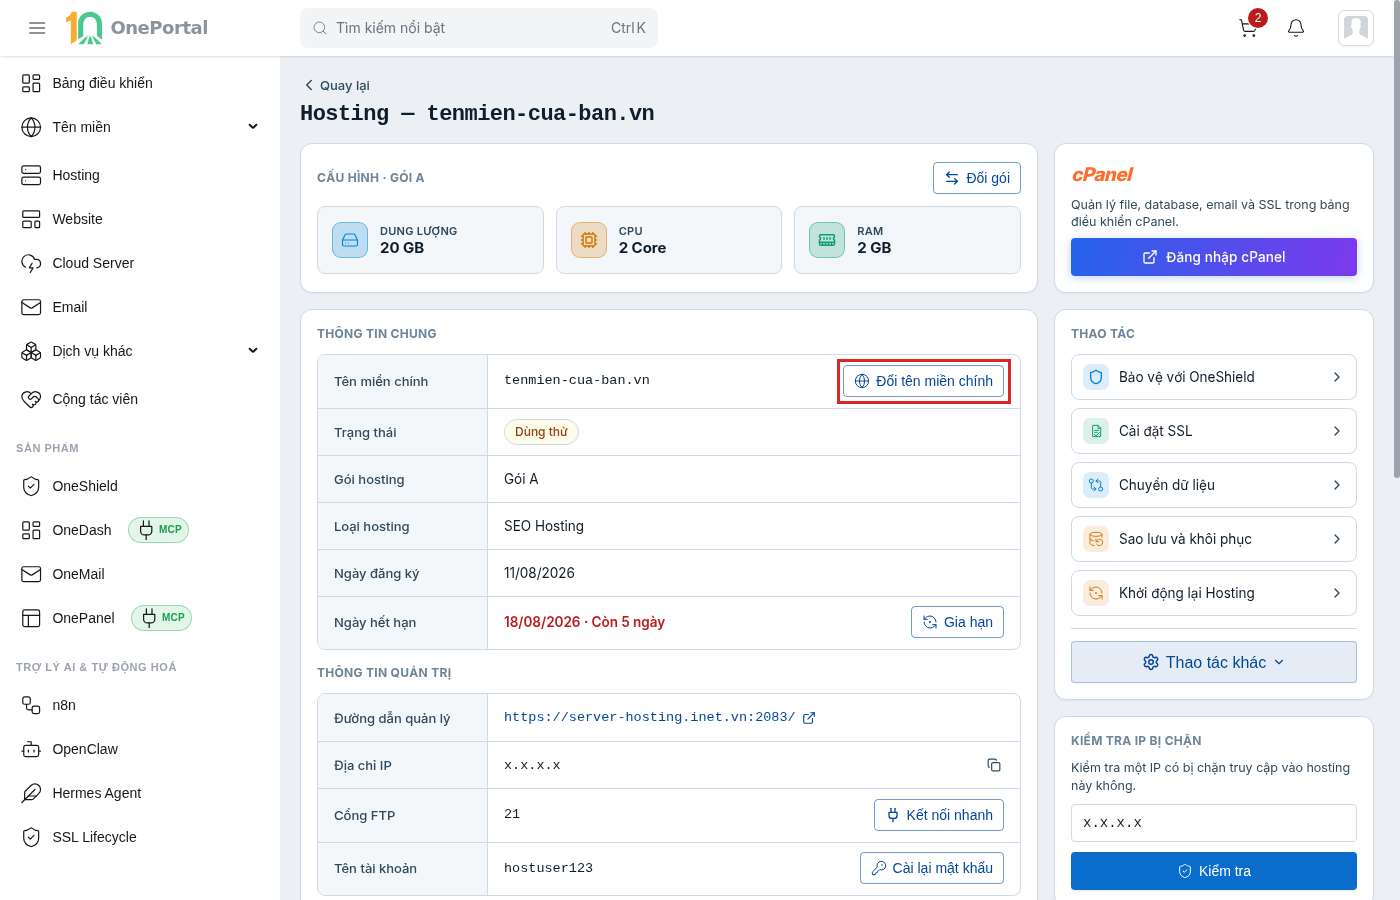Open the user avatar menu

(x=1356, y=28)
